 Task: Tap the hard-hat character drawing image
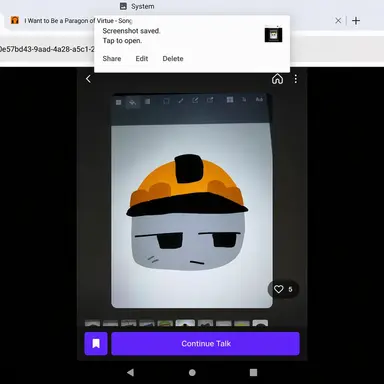pyautogui.click(x=192, y=201)
